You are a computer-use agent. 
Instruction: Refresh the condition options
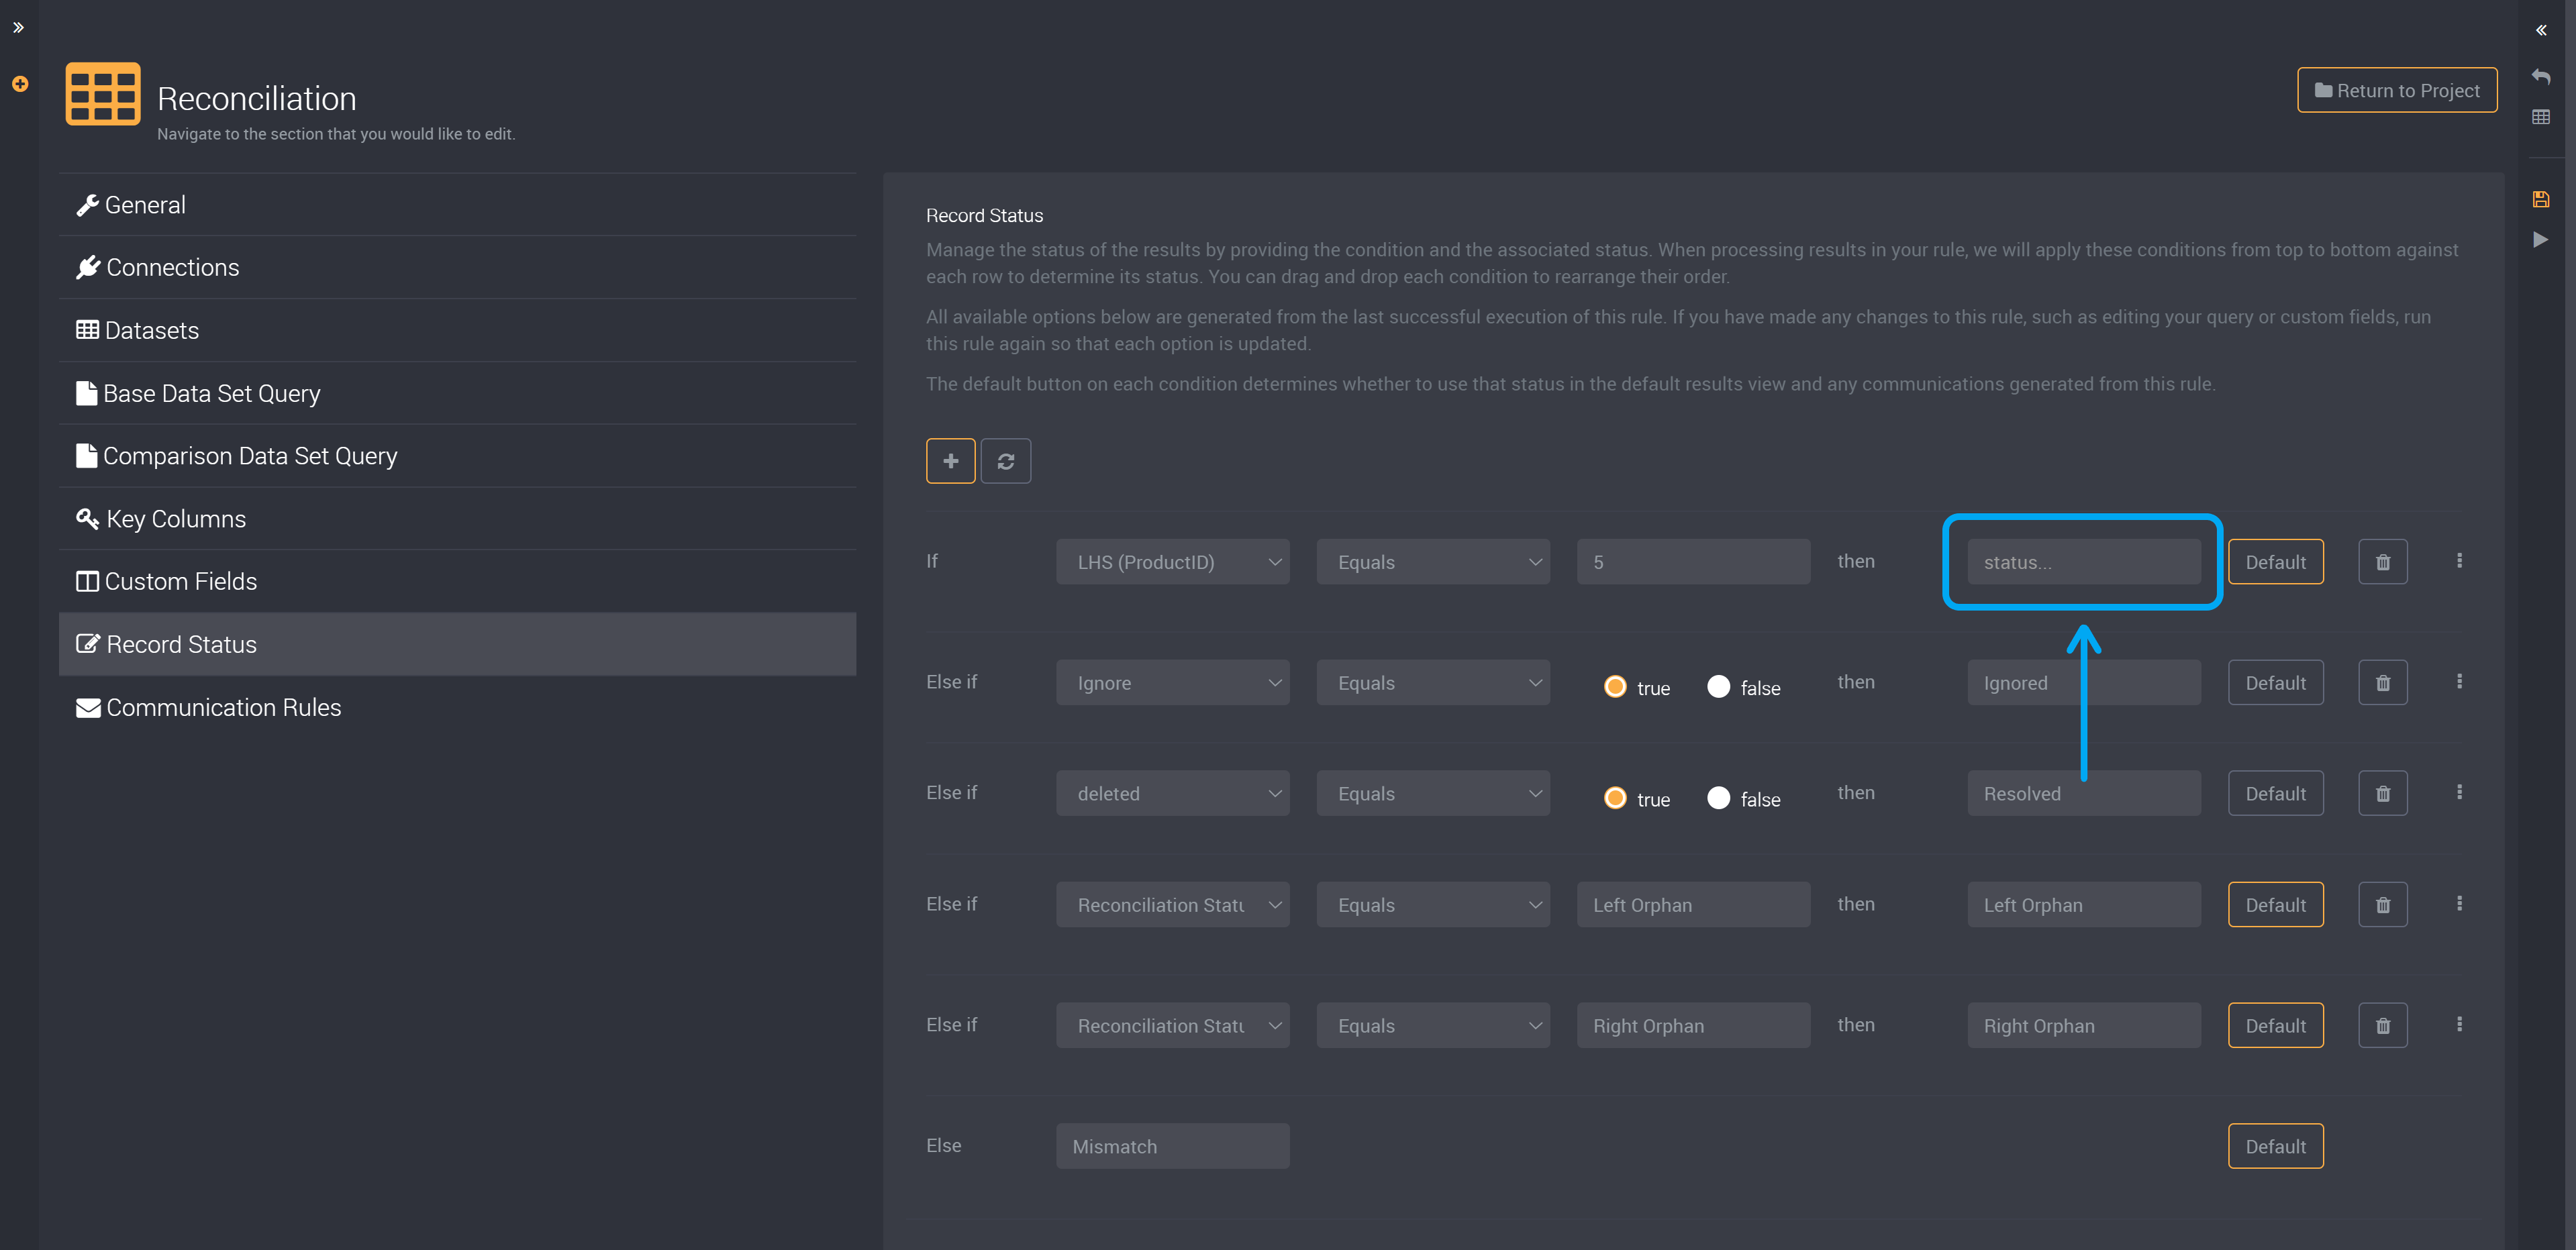1005,461
